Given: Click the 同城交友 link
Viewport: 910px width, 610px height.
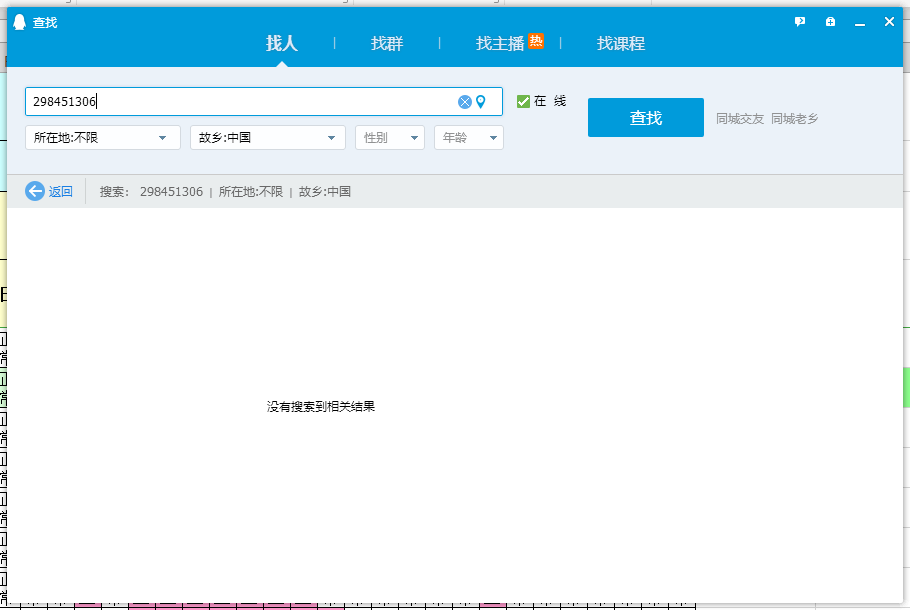Looking at the screenshot, I should pos(740,119).
